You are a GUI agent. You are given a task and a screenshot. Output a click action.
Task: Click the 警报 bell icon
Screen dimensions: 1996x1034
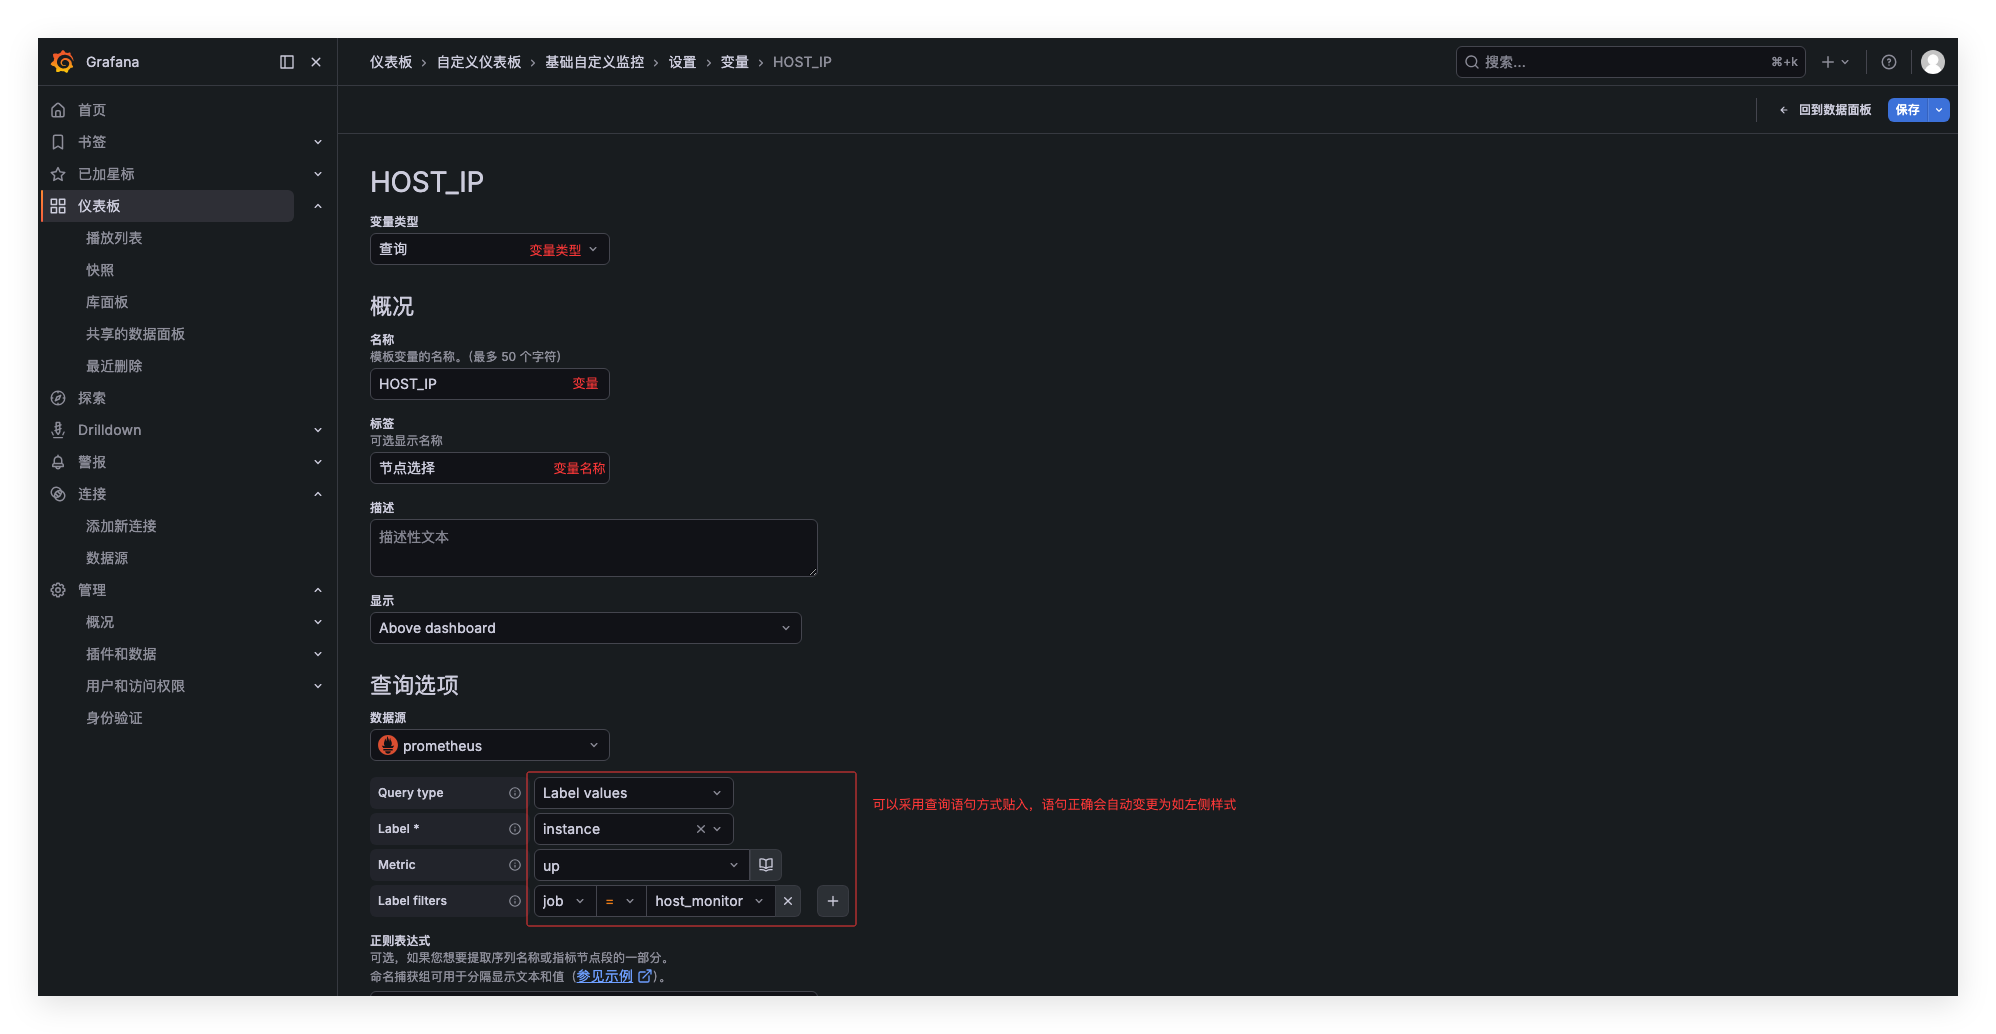click(58, 462)
